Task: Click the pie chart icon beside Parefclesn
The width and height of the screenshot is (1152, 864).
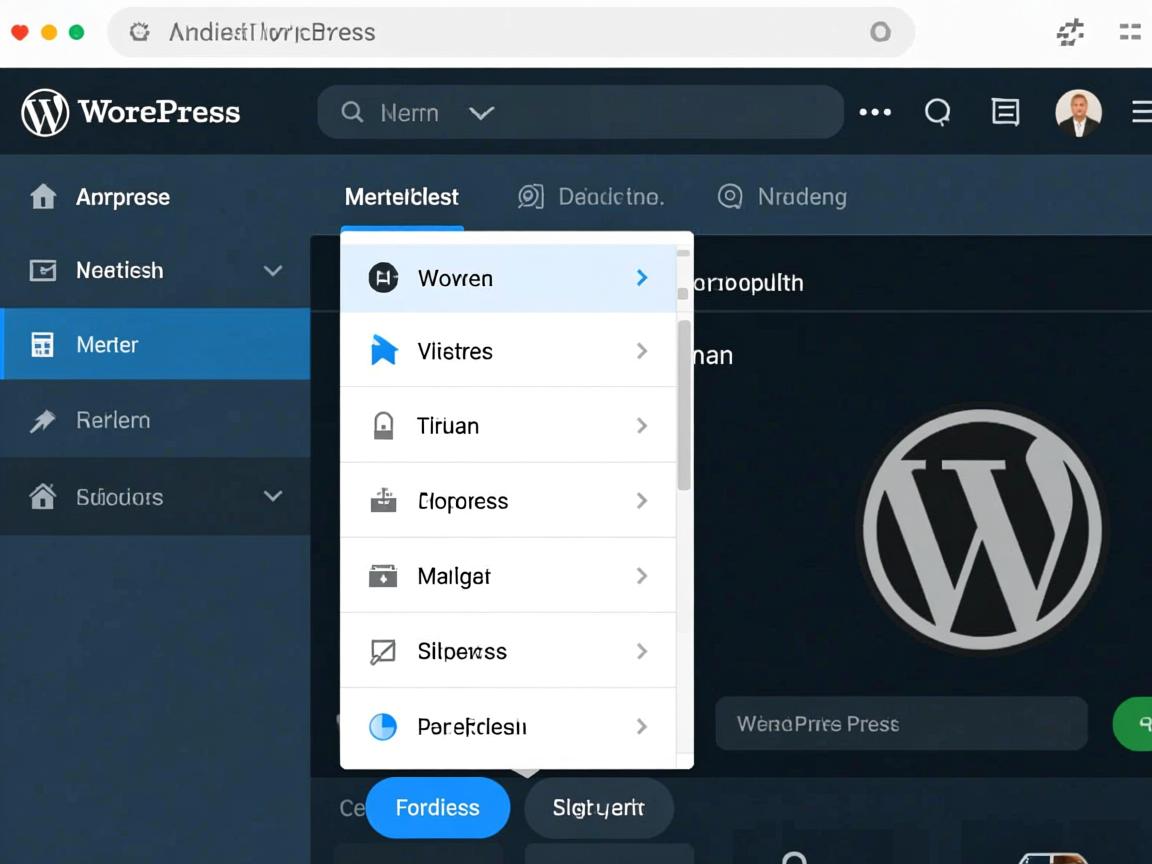Action: coord(383,727)
